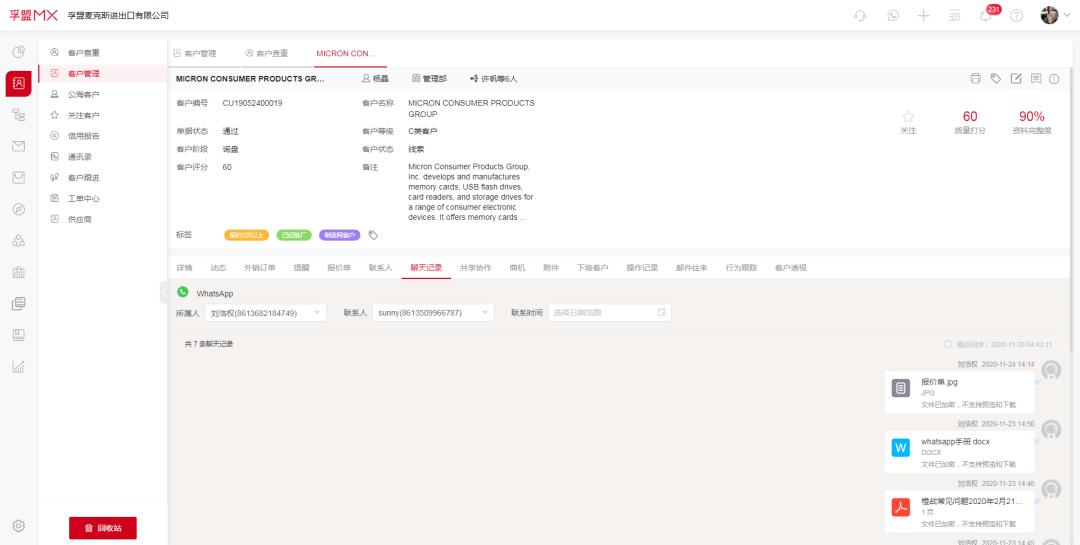This screenshot has width=1080, height=545.
Task: Open the 联系人 sunny contact dropdown
Action: (433, 313)
